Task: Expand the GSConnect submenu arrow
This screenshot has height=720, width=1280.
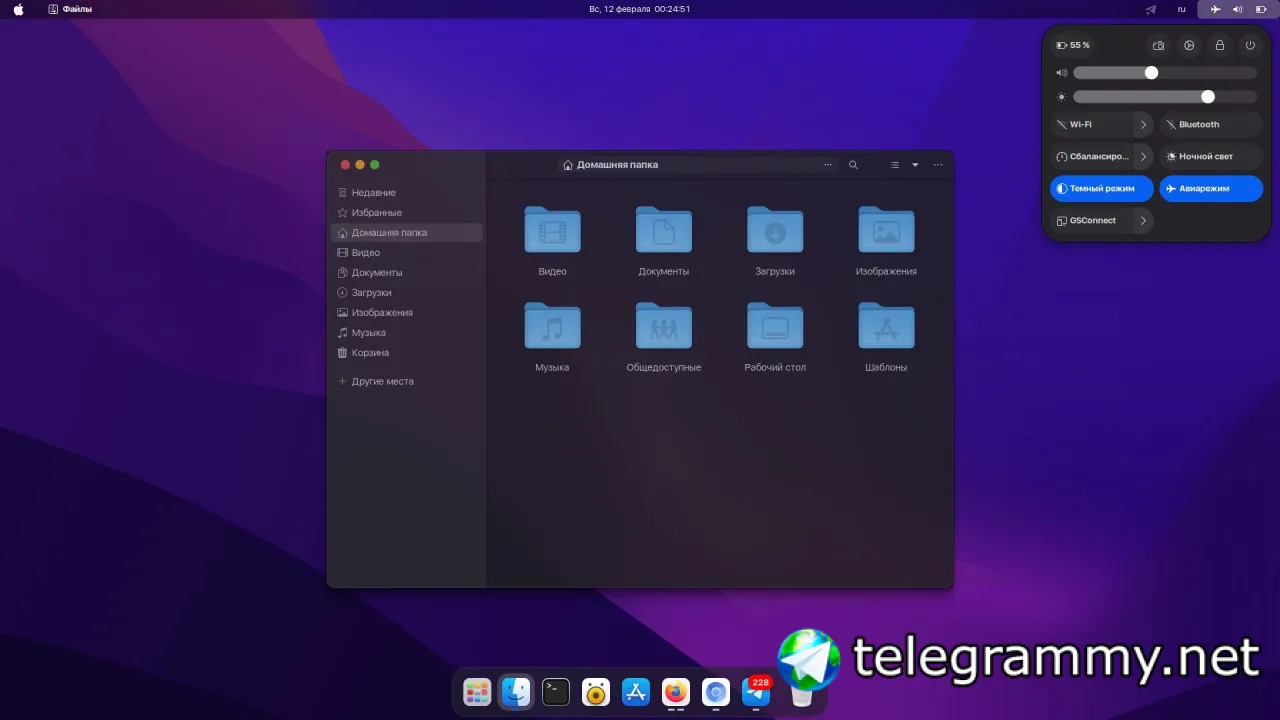Action: pos(1143,221)
